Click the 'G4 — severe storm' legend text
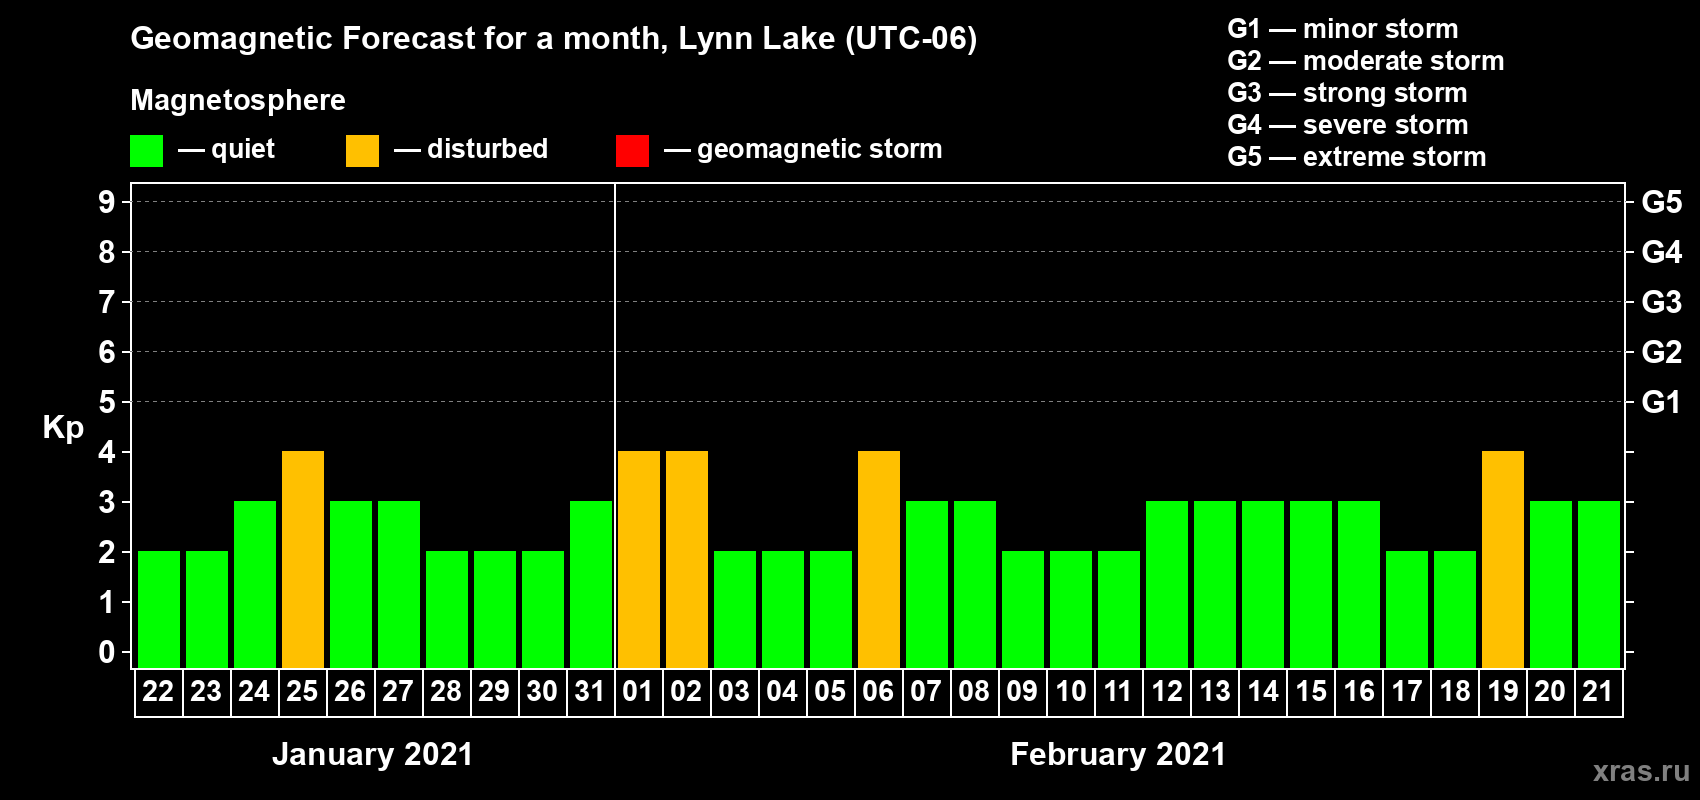This screenshot has height=800, width=1700. (1348, 125)
